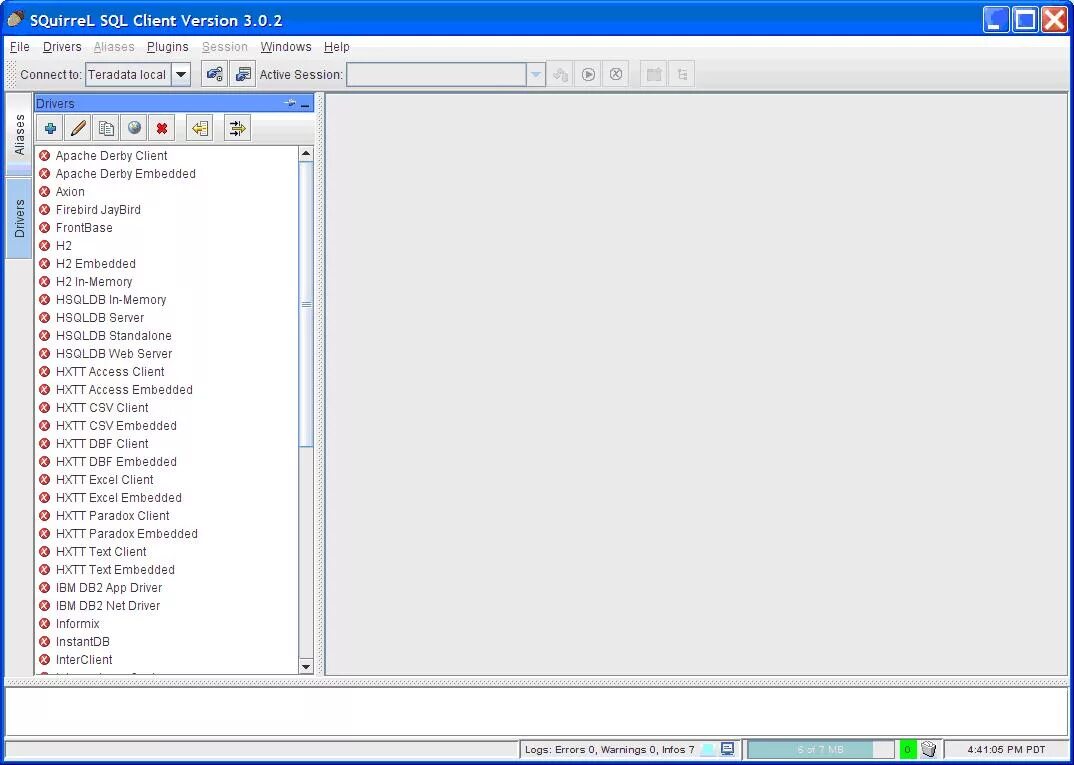The image size is (1074, 765).
Task: Switch to the Aliases side tab
Action: coord(18,131)
